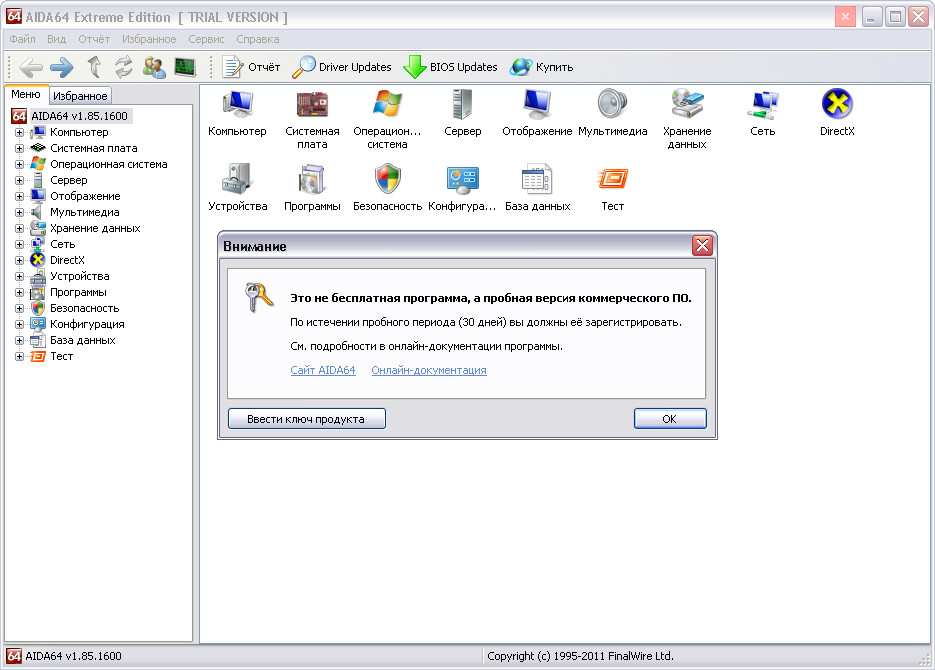Open the Системная плата icon in main pane
This screenshot has width=935, height=670.
pyautogui.click(x=312, y=119)
